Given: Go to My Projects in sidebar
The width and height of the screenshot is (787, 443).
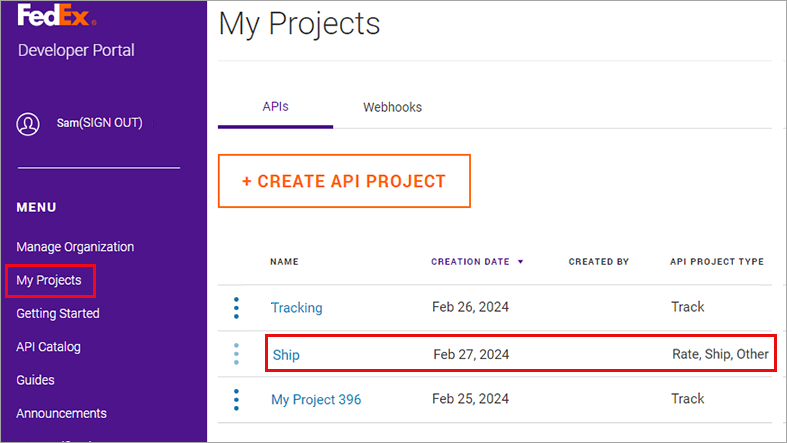Looking at the screenshot, I should pos(49,280).
